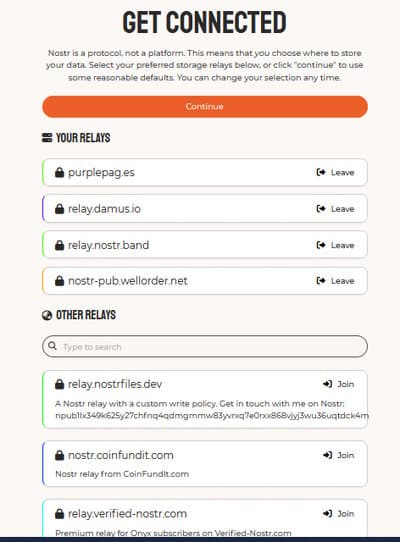Leave the nostr-pub.wellorder.net relay
Screen dimensions: 400x542
[335, 281]
